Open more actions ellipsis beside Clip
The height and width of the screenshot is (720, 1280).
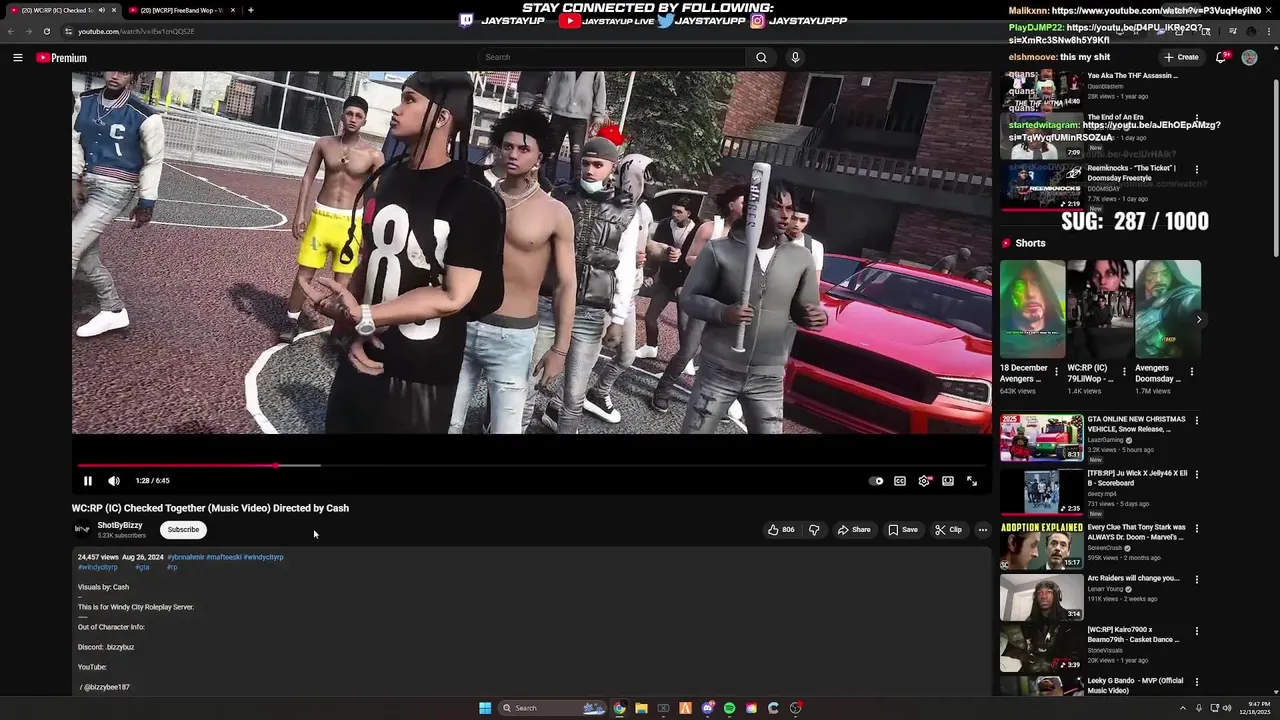tap(983, 530)
